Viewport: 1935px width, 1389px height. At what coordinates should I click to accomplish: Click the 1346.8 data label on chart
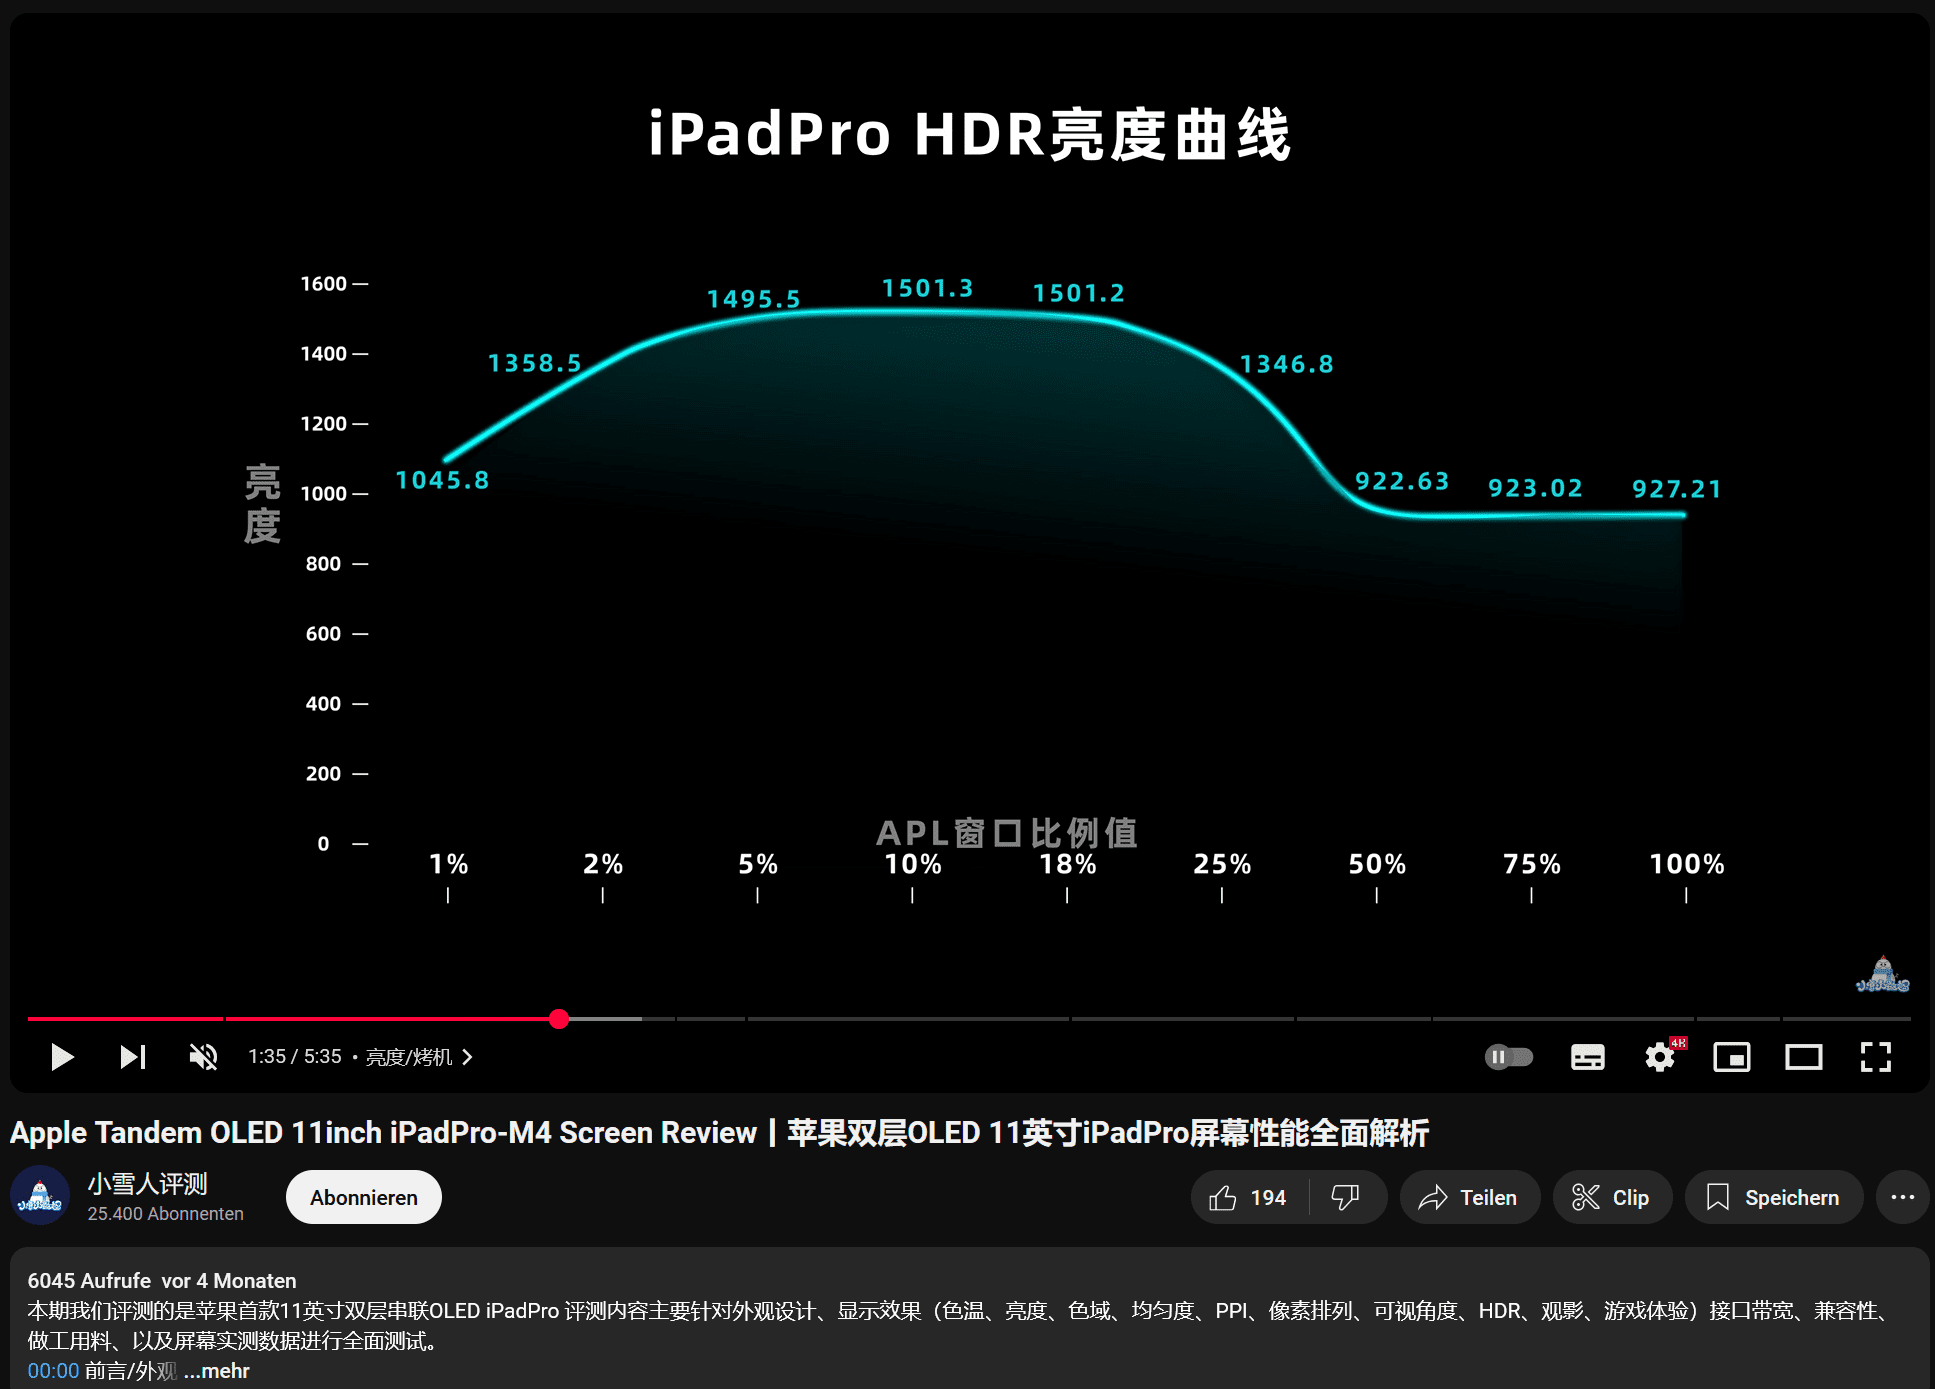[1286, 364]
